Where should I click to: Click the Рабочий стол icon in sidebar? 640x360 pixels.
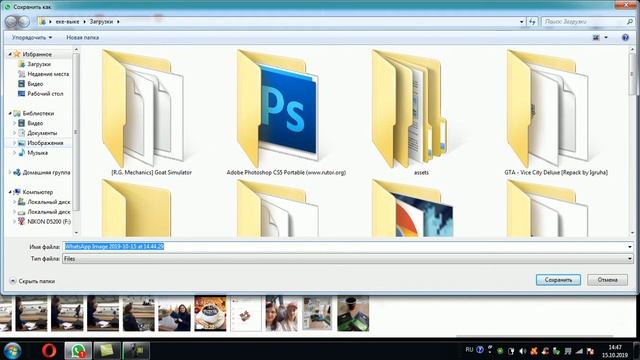pyautogui.click(x=21, y=93)
